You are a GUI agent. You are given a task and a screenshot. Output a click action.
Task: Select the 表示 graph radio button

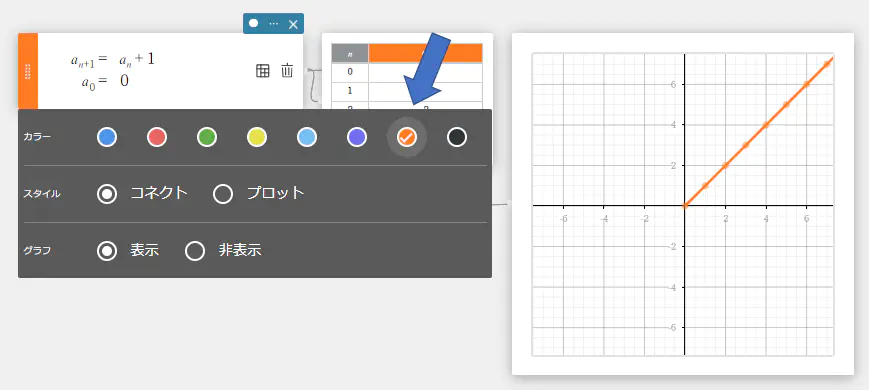(x=107, y=251)
